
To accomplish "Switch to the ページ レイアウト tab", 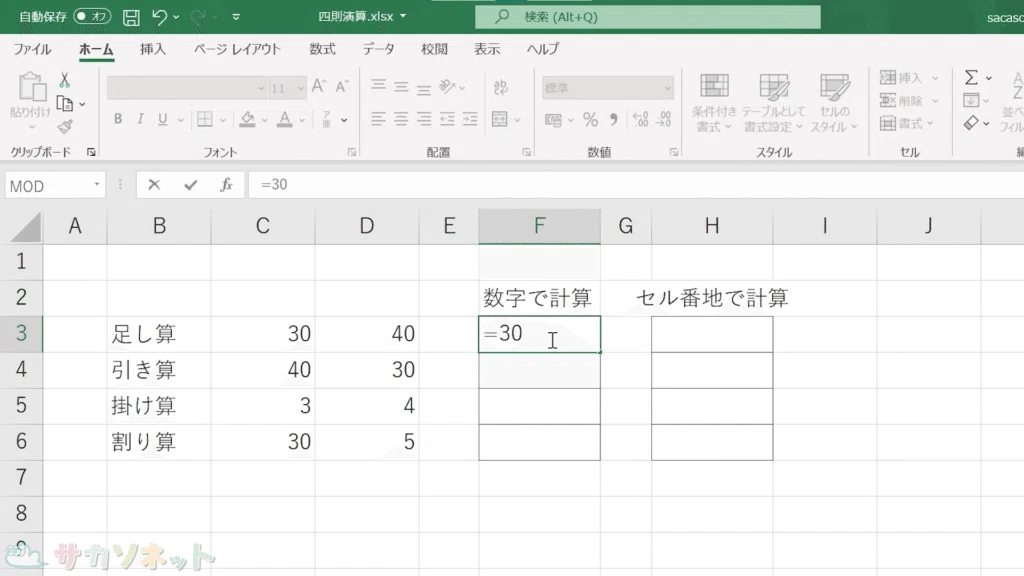I will [236, 49].
